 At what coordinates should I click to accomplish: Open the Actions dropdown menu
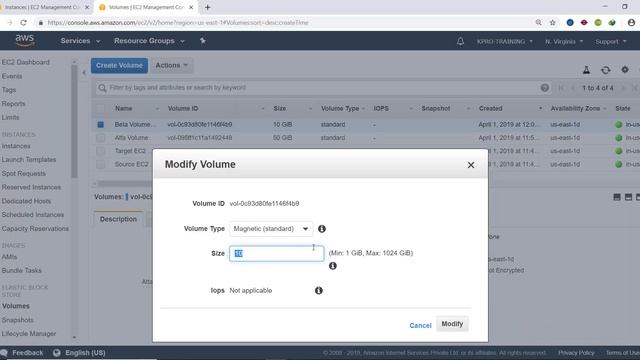coord(172,65)
